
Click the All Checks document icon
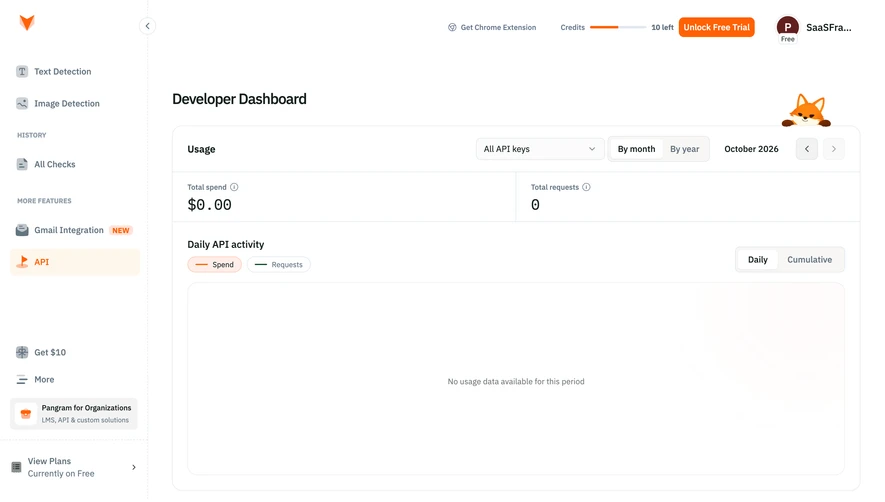pyautogui.click(x=22, y=164)
